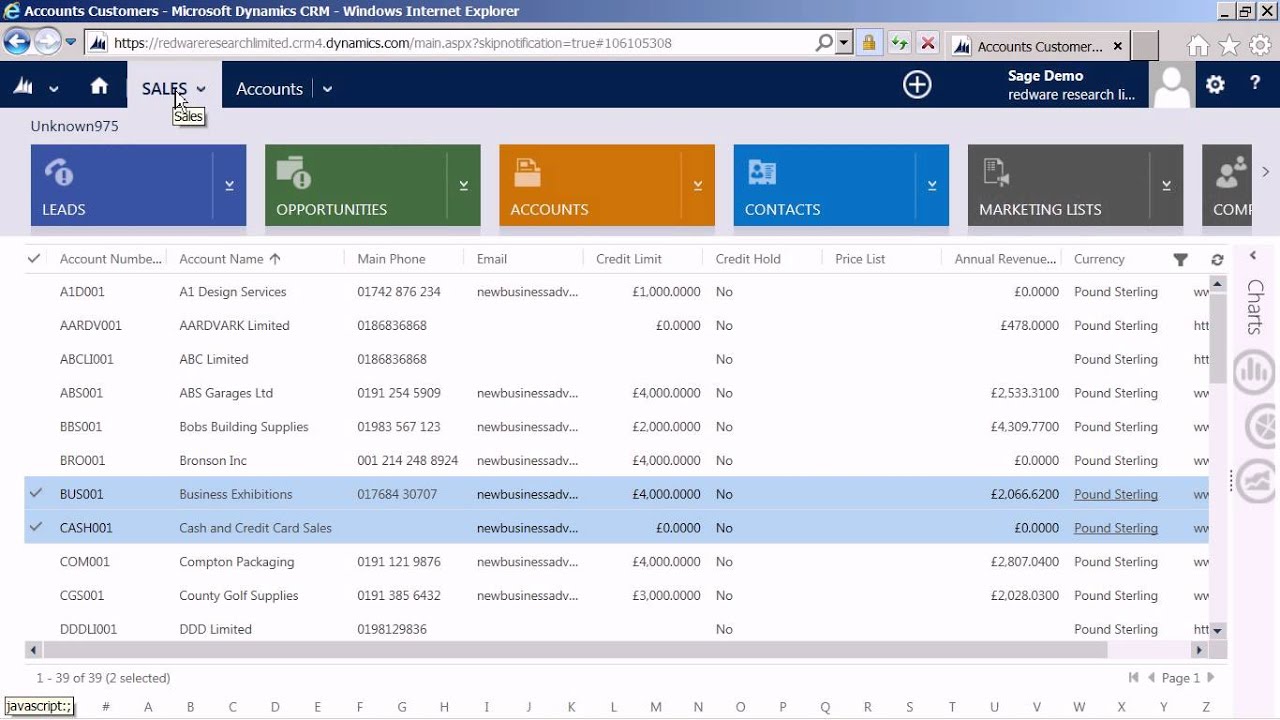Expand the Accounts tile dropdown arrow
Viewport: 1280px width, 720px height.
[x=698, y=185]
